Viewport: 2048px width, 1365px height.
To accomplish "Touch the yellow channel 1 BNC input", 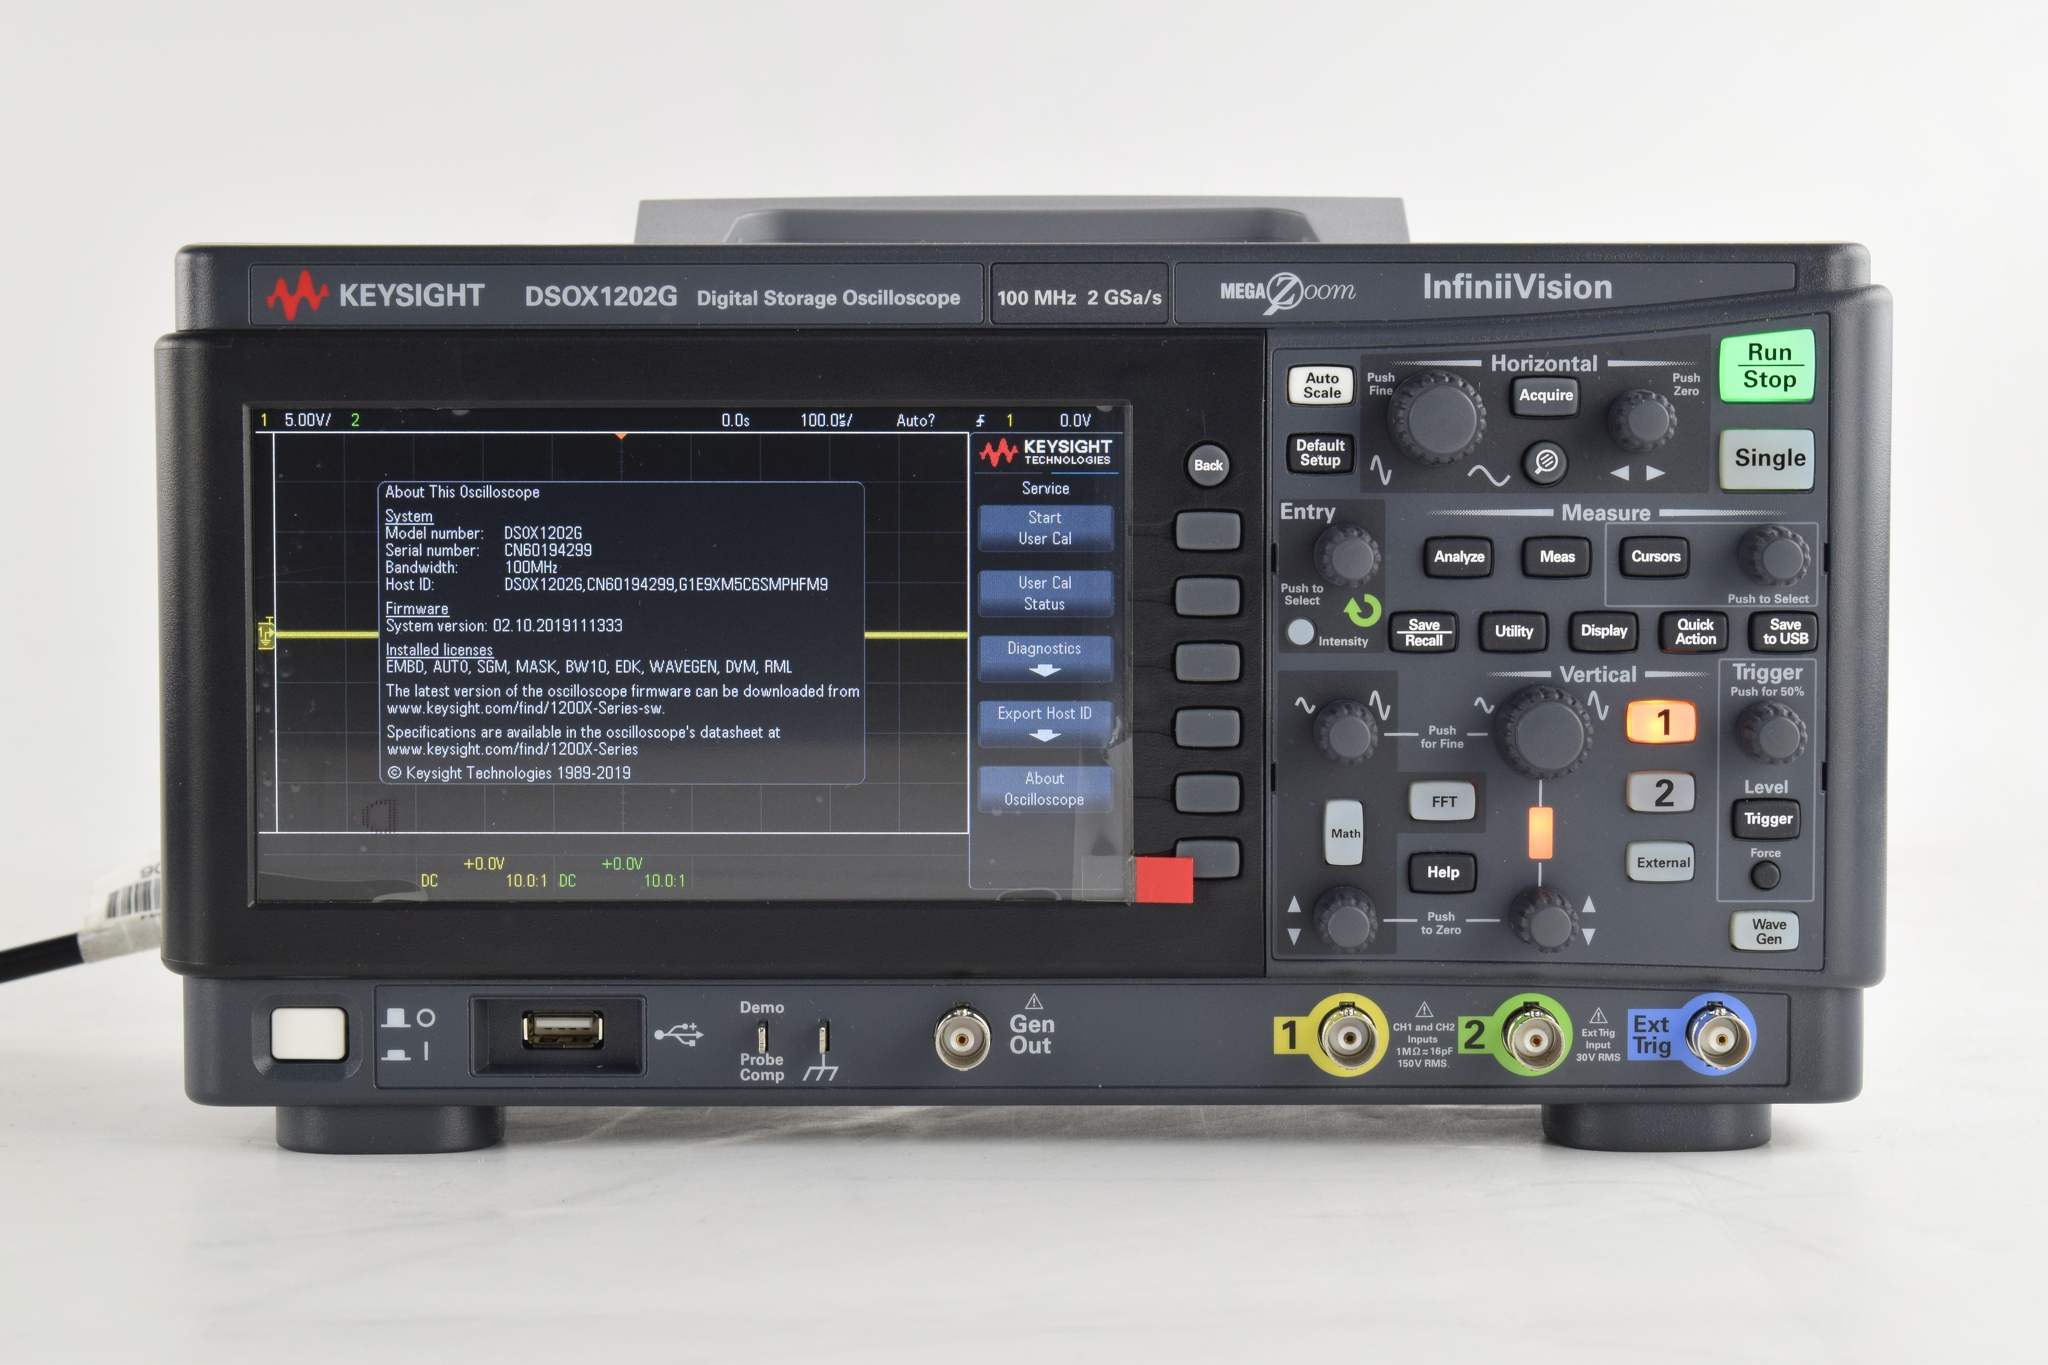I will 1348,1036.
